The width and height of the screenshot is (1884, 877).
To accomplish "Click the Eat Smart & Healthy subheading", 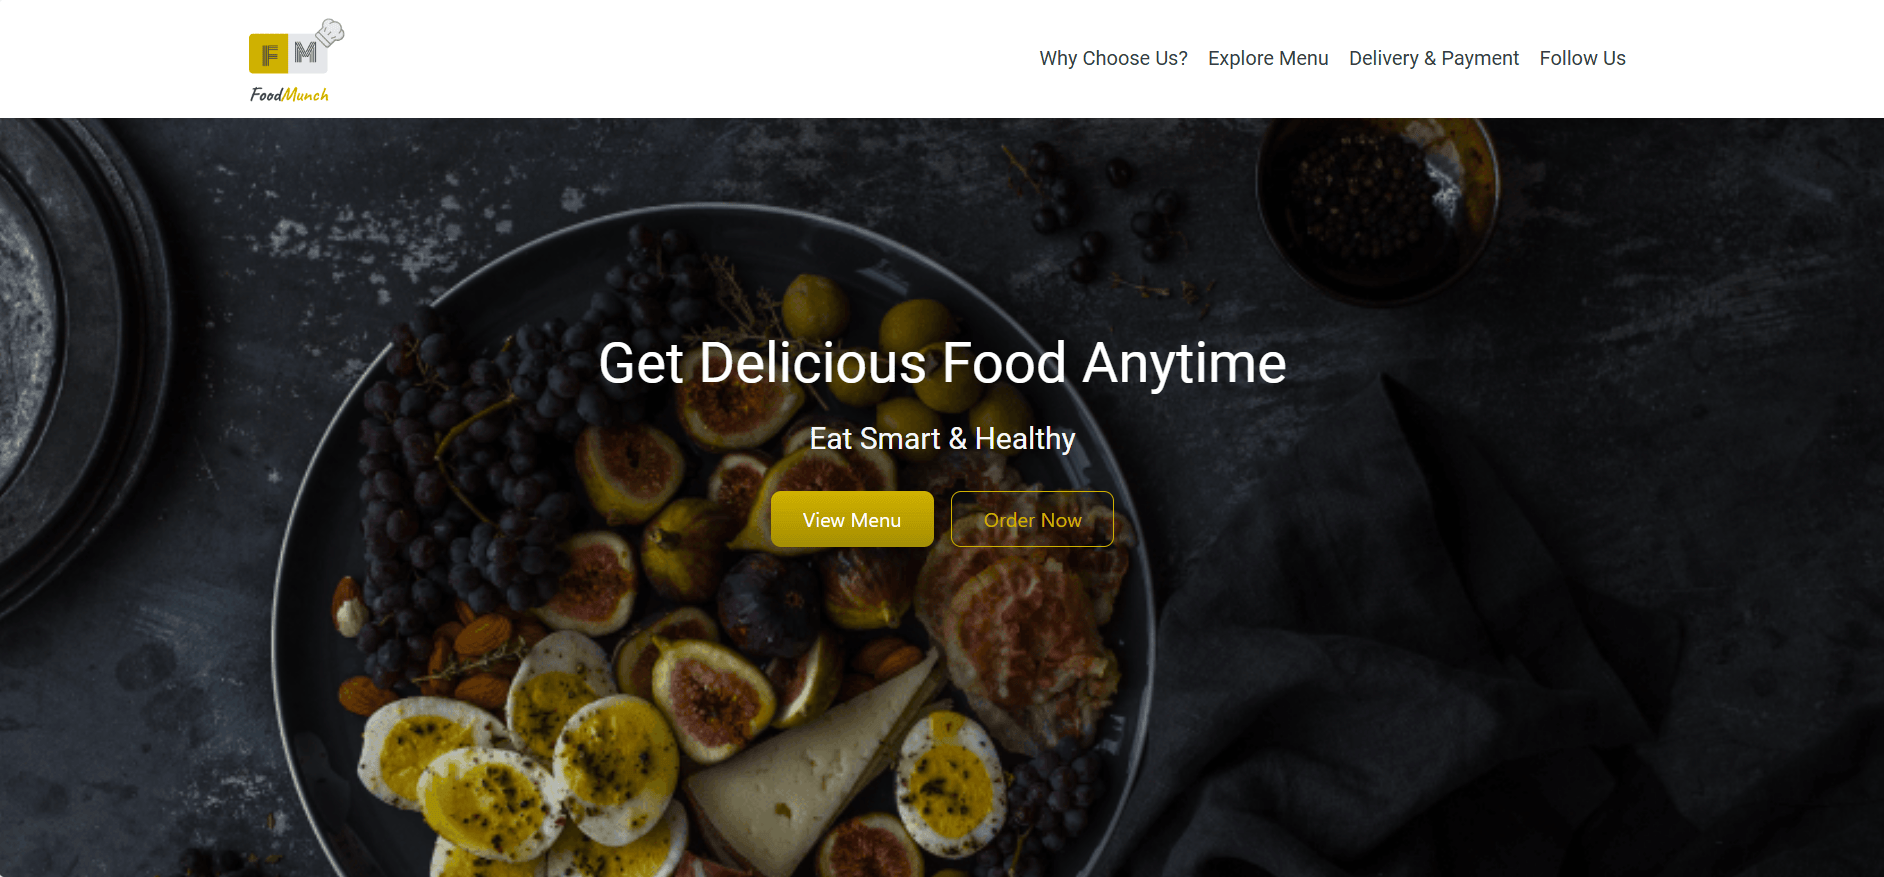I will [x=942, y=439].
